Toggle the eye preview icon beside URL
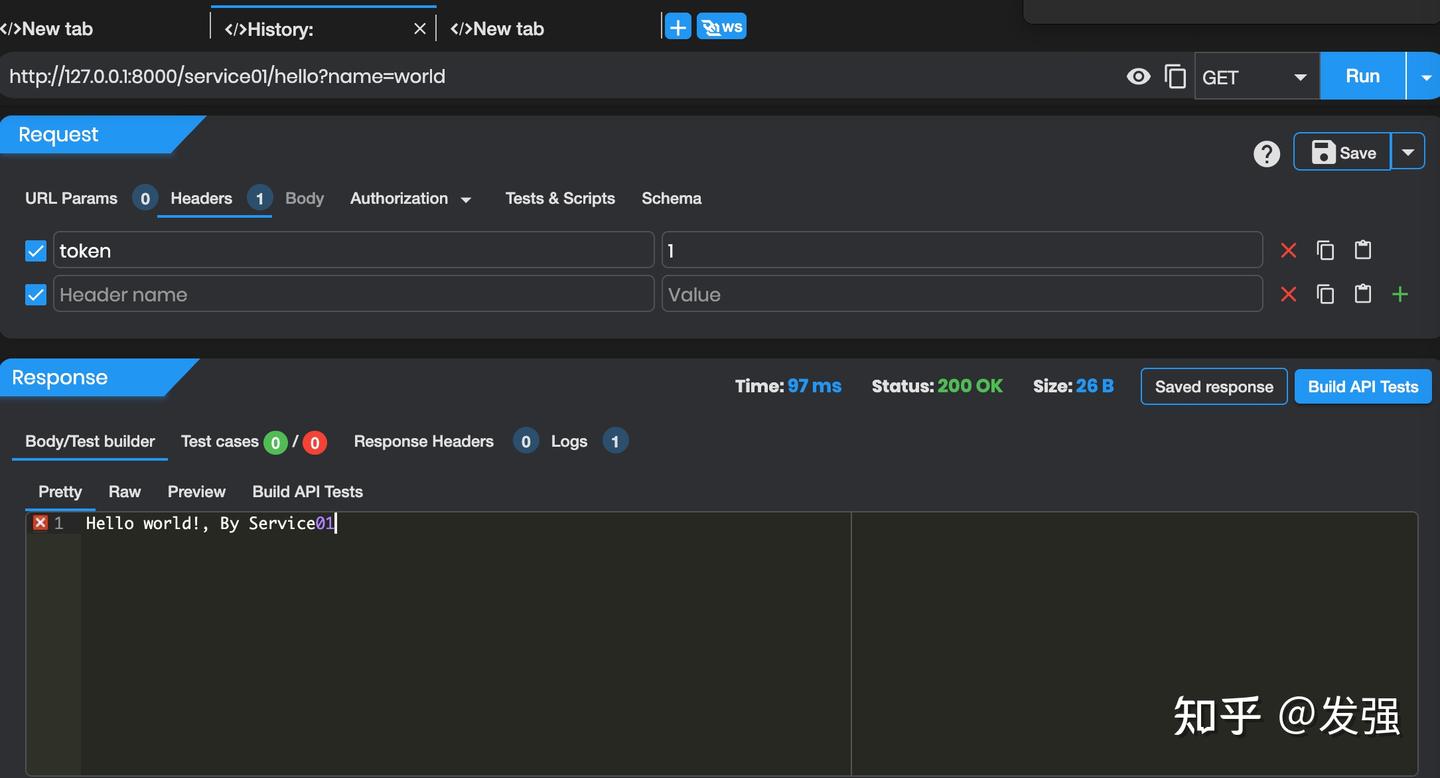This screenshot has width=1440, height=778. (x=1138, y=76)
